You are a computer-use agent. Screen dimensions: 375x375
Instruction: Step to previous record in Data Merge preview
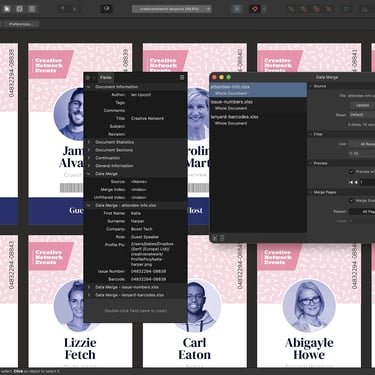coord(356,182)
